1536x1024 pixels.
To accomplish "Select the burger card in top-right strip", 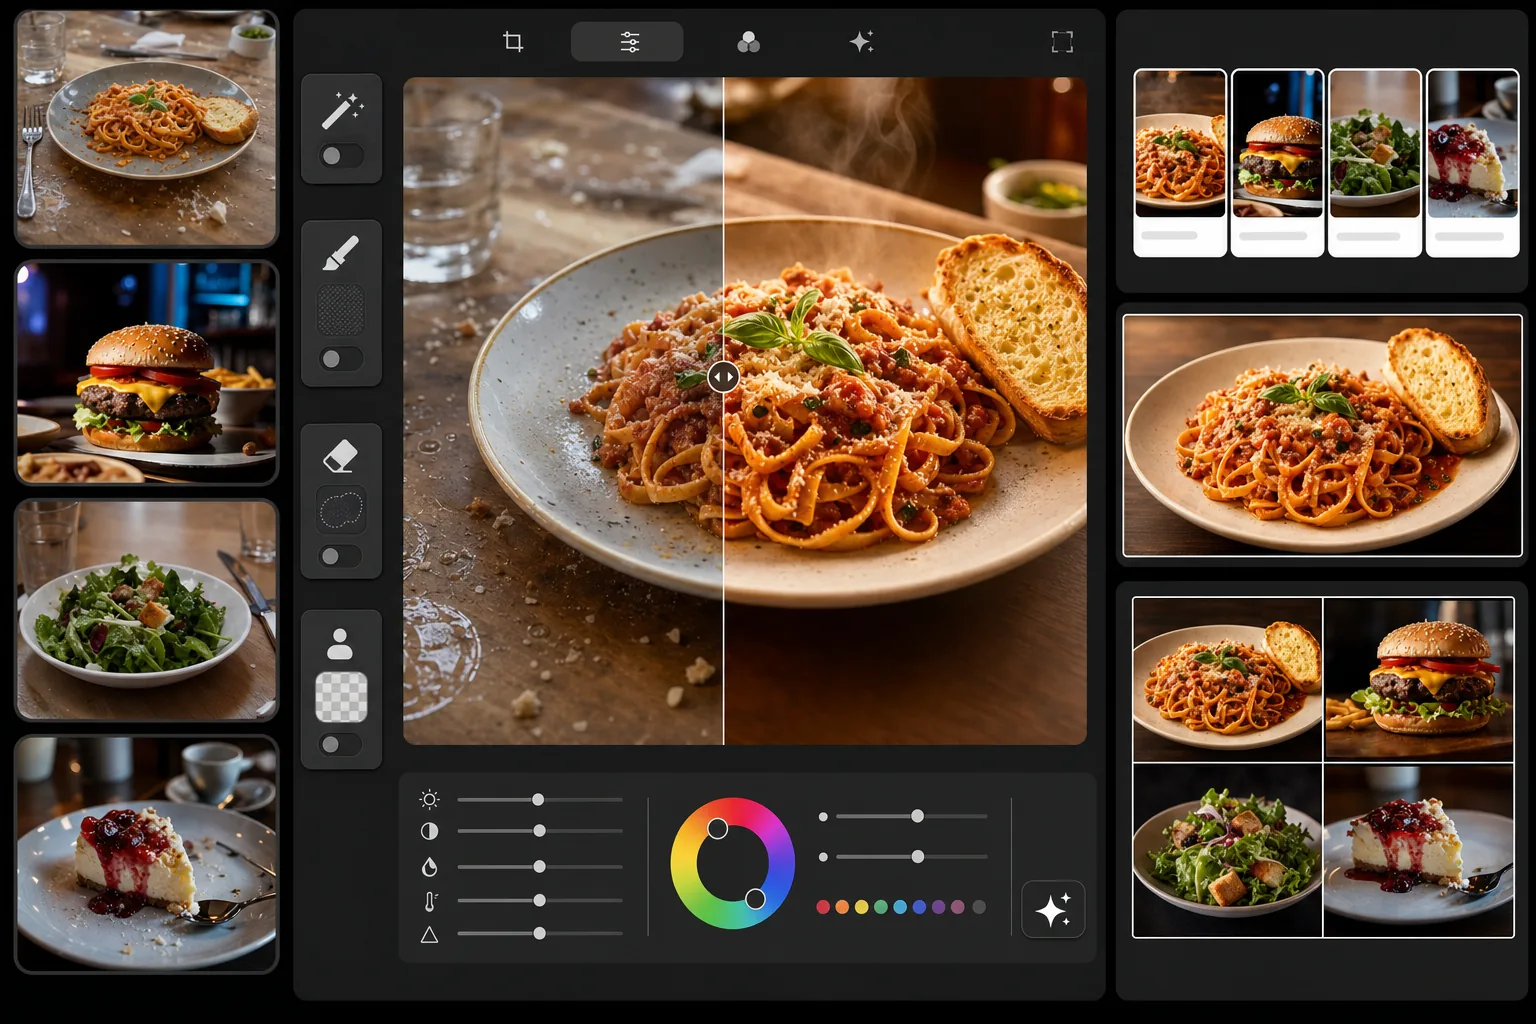I will pyautogui.click(x=1277, y=163).
